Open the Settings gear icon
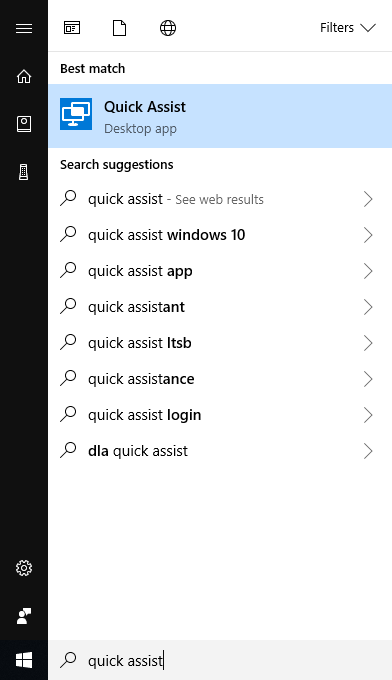 (x=24, y=568)
